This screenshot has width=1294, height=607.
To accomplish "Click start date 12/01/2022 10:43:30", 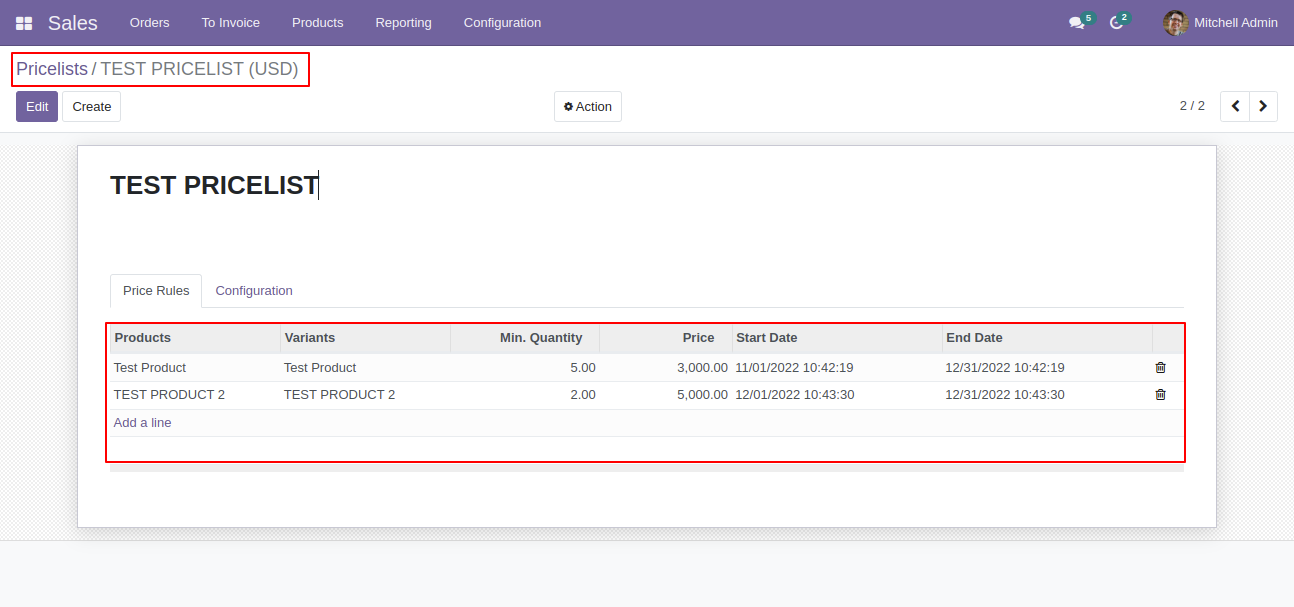I will [x=794, y=394].
